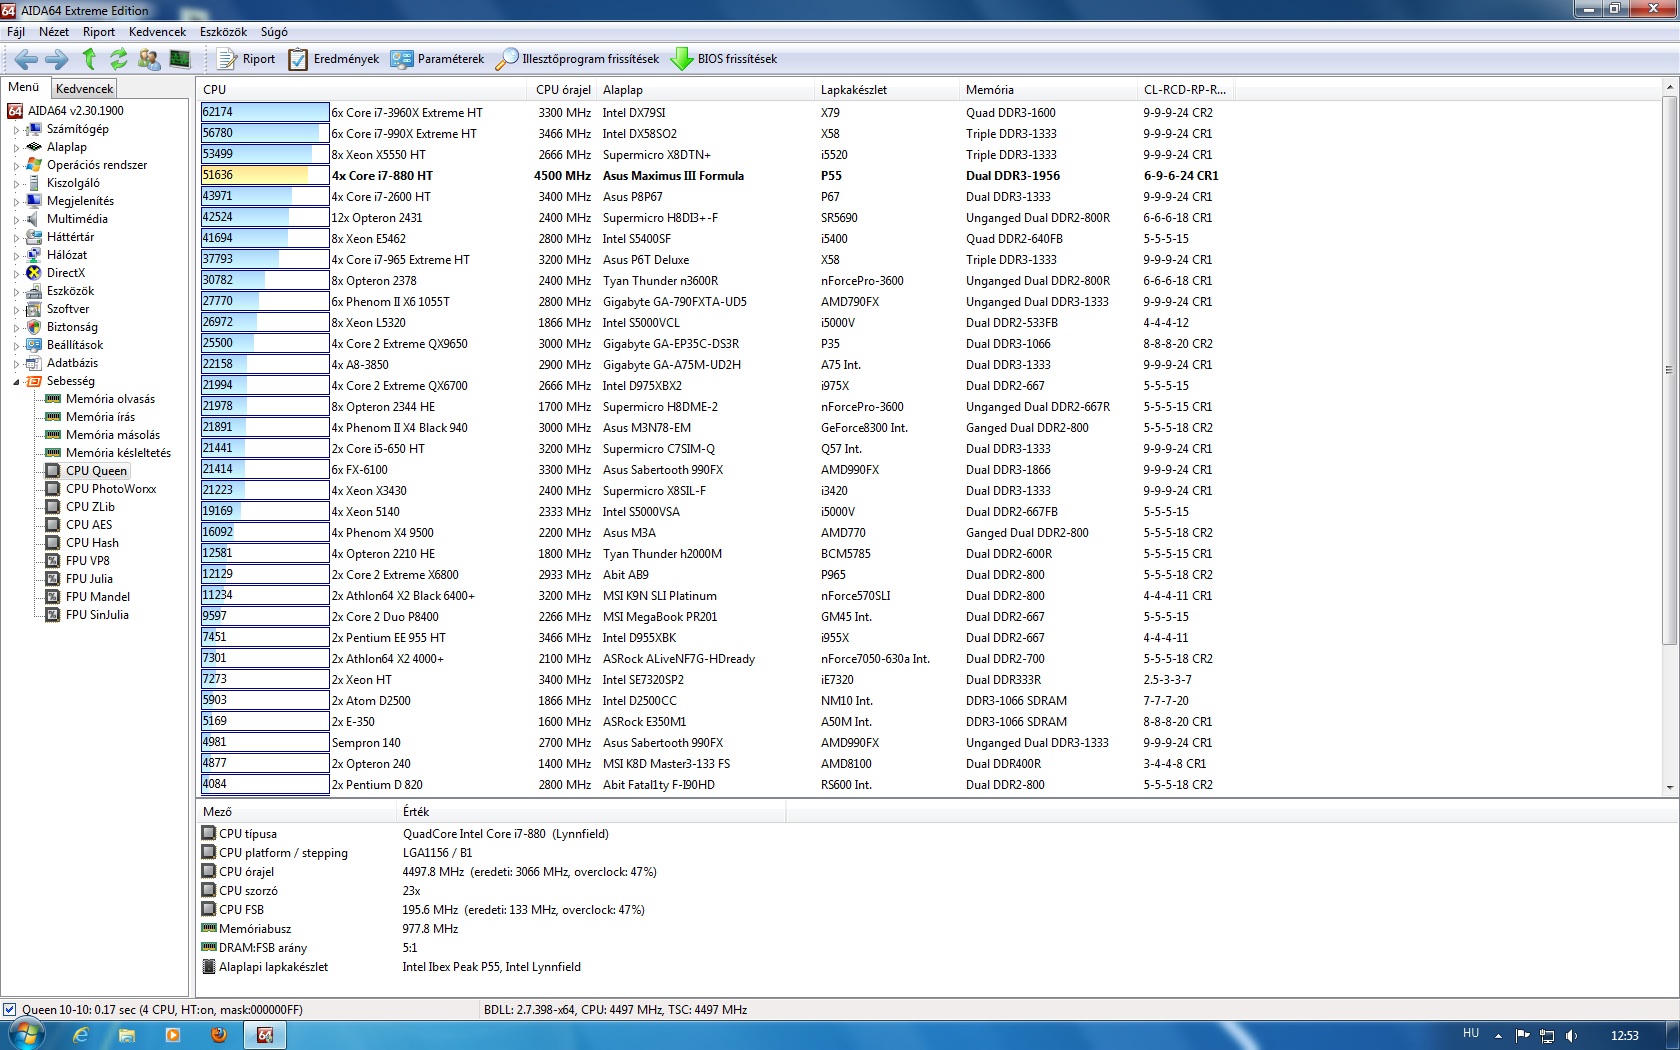Click the Back arrow toolbar icon
The height and width of the screenshot is (1050, 1680).
point(26,59)
